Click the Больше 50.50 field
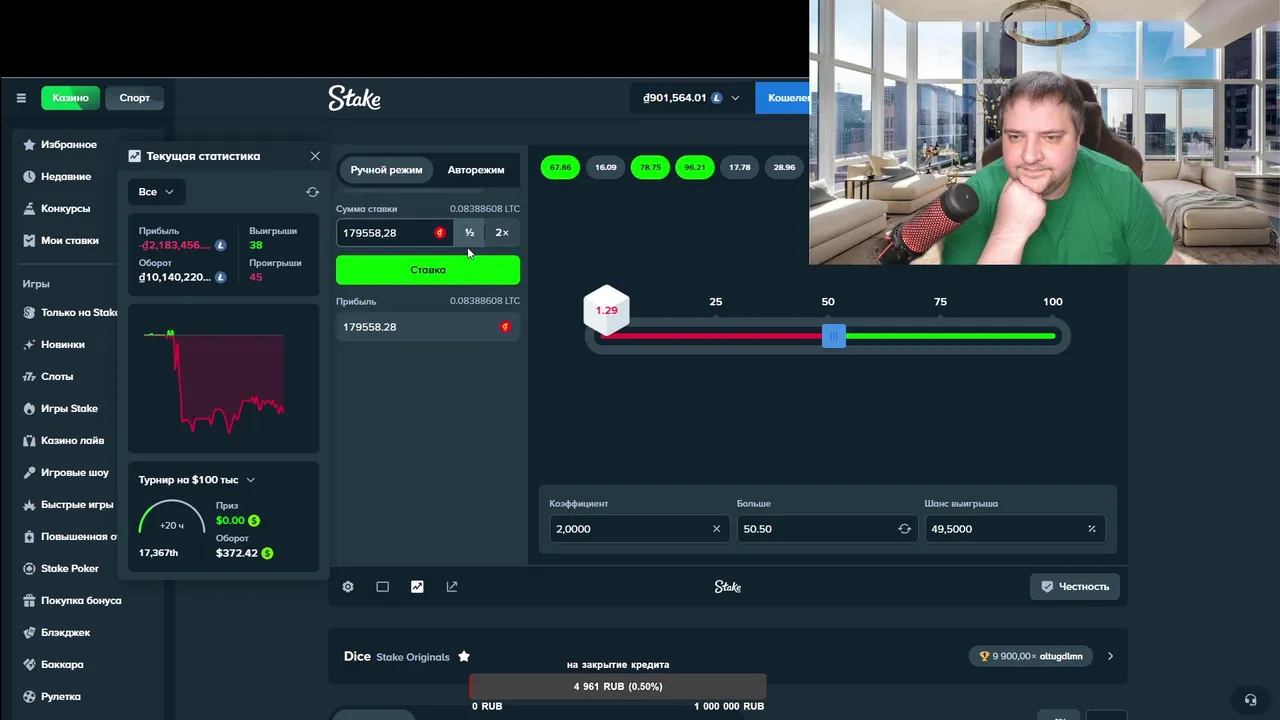The image size is (1280, 720). point(827,529)
